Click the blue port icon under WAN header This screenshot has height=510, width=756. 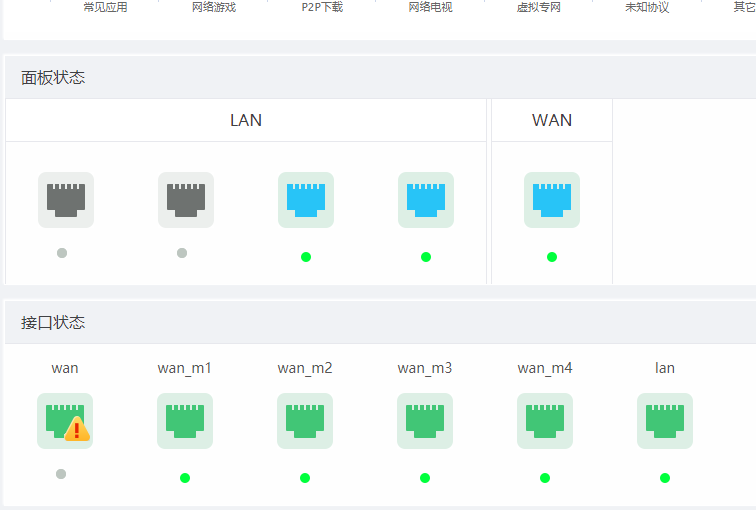[x=552, y=200]
